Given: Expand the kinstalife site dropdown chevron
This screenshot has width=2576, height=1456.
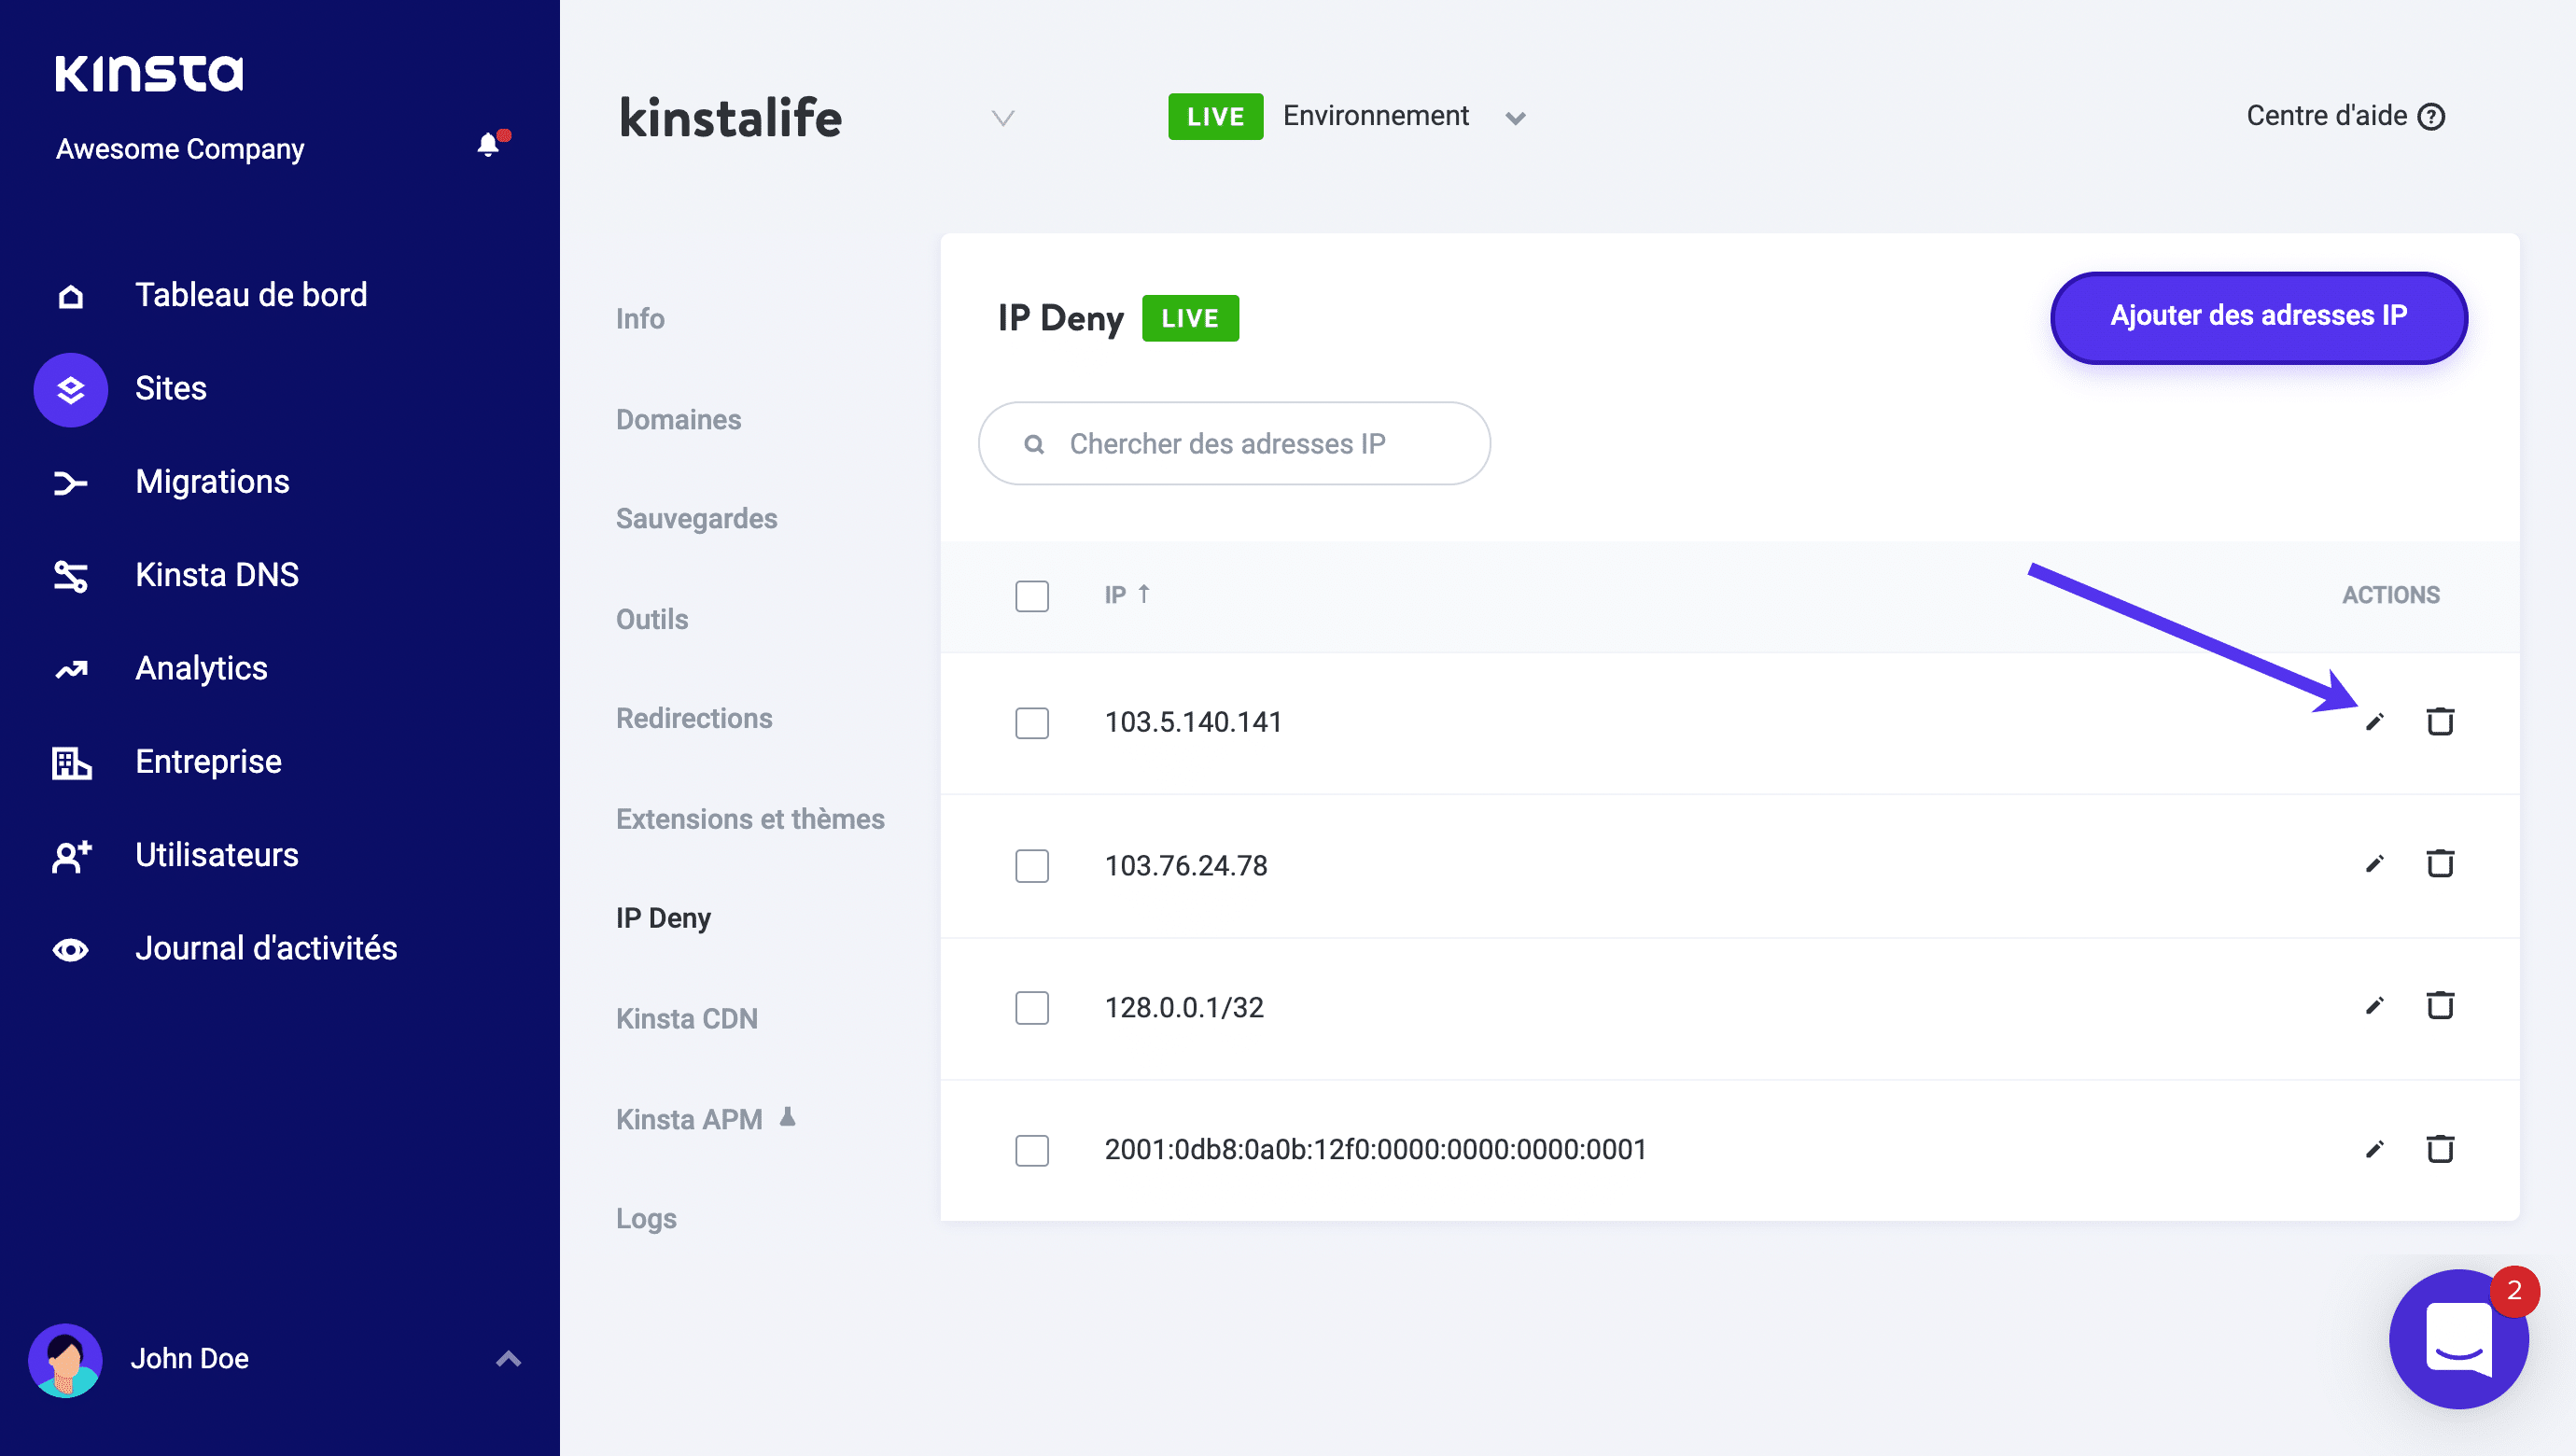Looking at the screenshot, I should point(1003,118).
